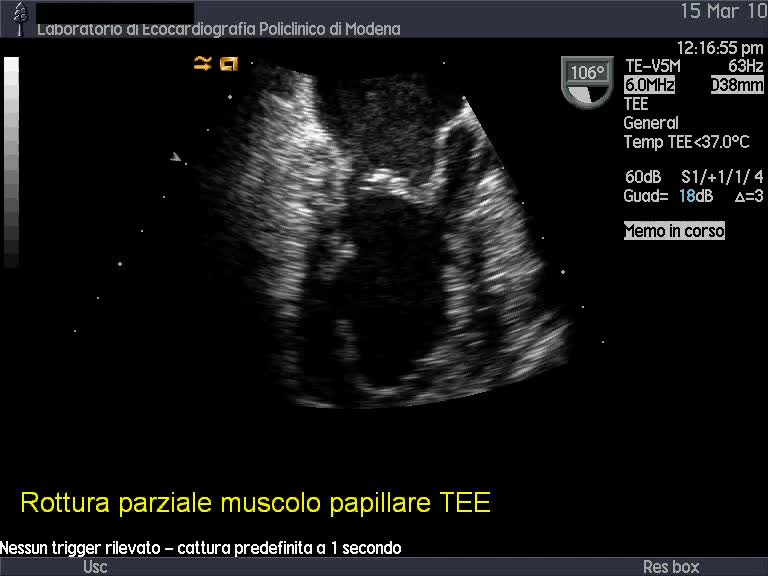The width and height of the screenshot is (768, 576).
Task: Click the TE-V5M probe label
Action: click(652, 66)
